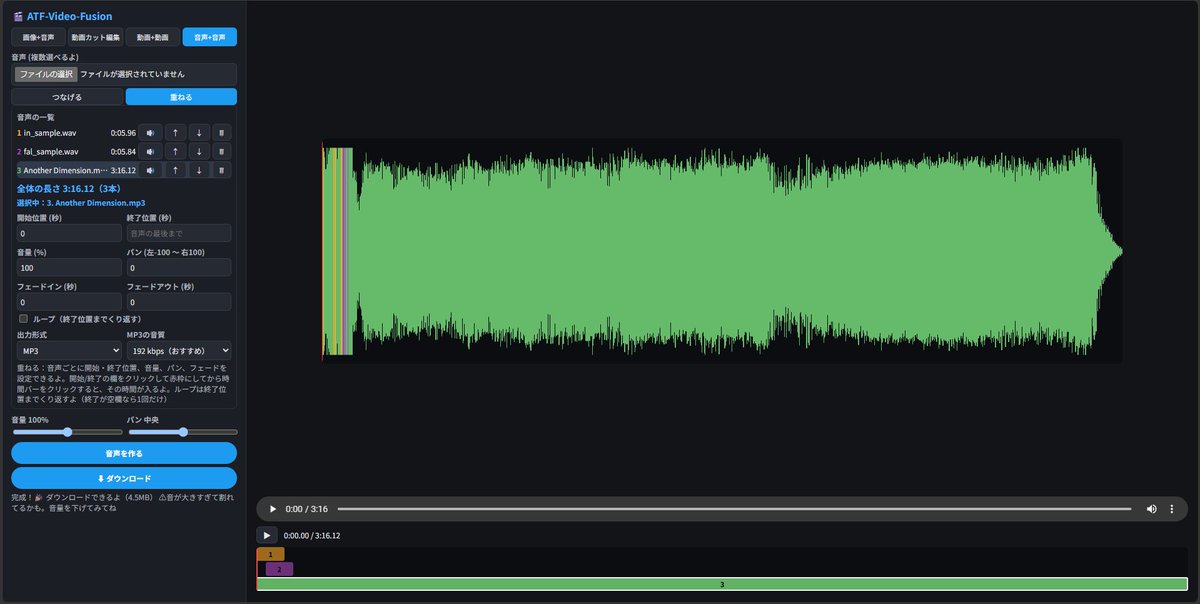Select fal_sample.wav file name in the list
This screenshot has width=1200, height=604.
[x=51, y=151]
